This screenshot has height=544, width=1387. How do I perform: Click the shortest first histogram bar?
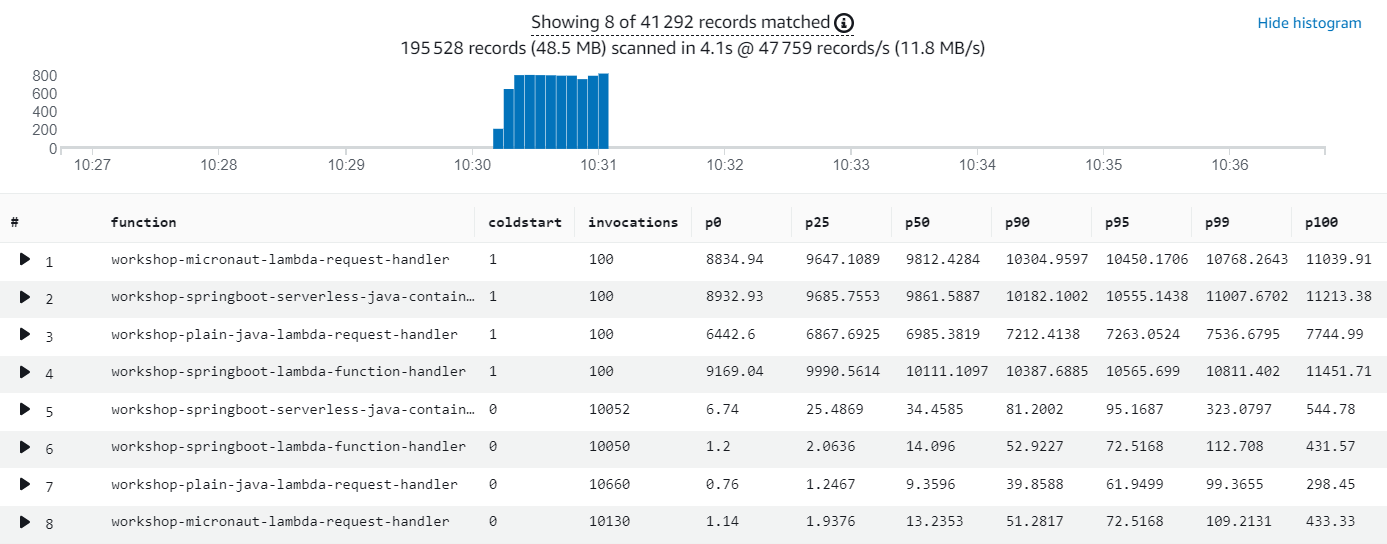click(x=498, y=139)
